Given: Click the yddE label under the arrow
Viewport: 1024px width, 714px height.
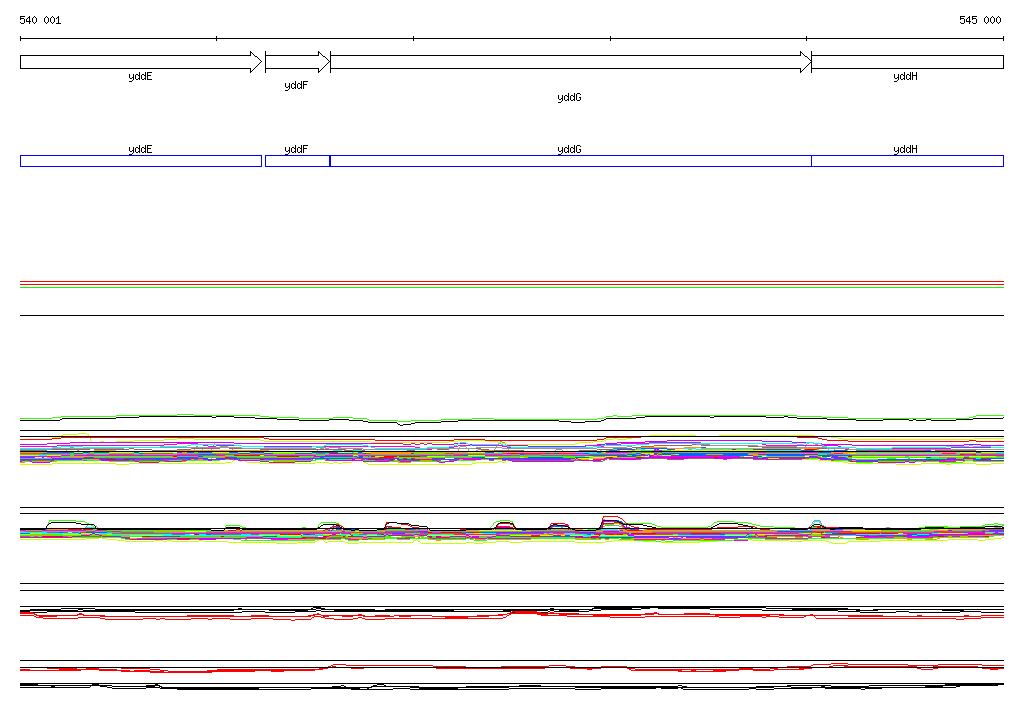Looking at the screenshot, I should click(x=140, y=77).
